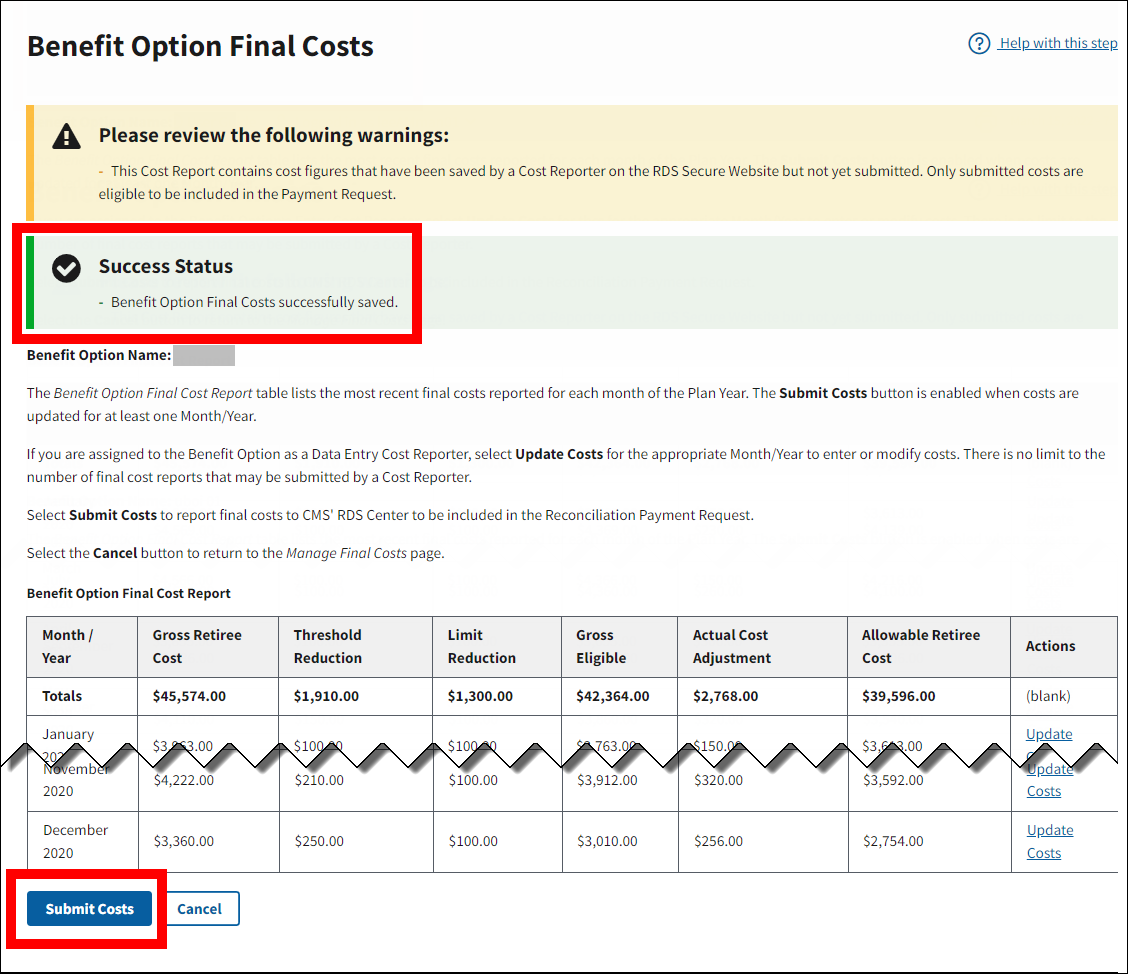Select the Totals gross retiree cost $45,574.00
This screenshot has width=1128, height=974.
pos(188,696)
